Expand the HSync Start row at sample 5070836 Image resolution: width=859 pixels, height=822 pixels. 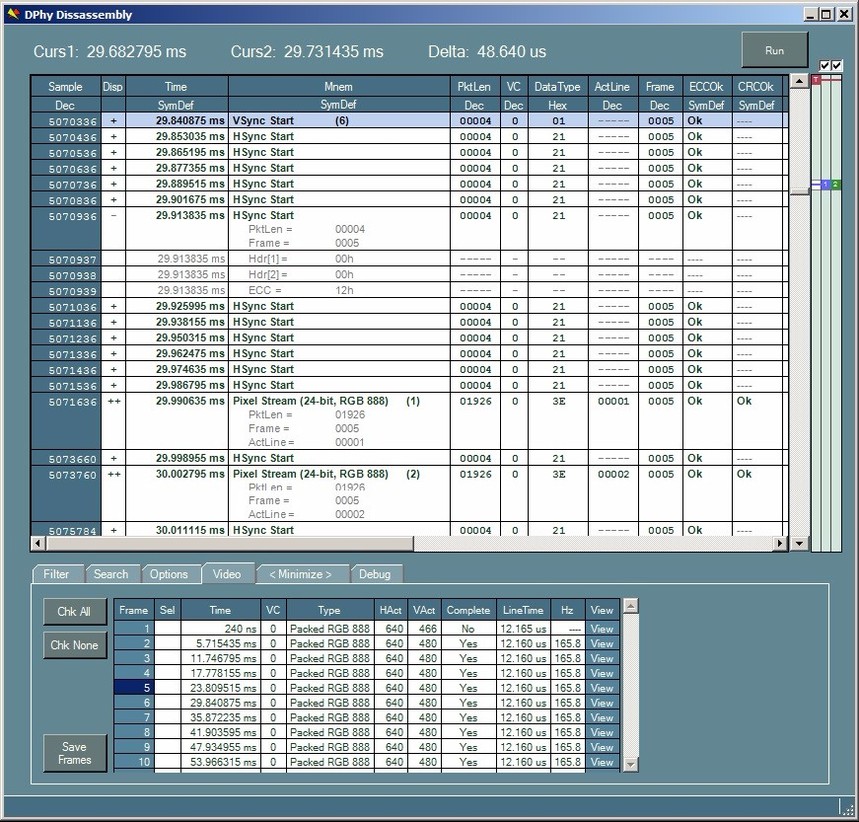(113, 199)
